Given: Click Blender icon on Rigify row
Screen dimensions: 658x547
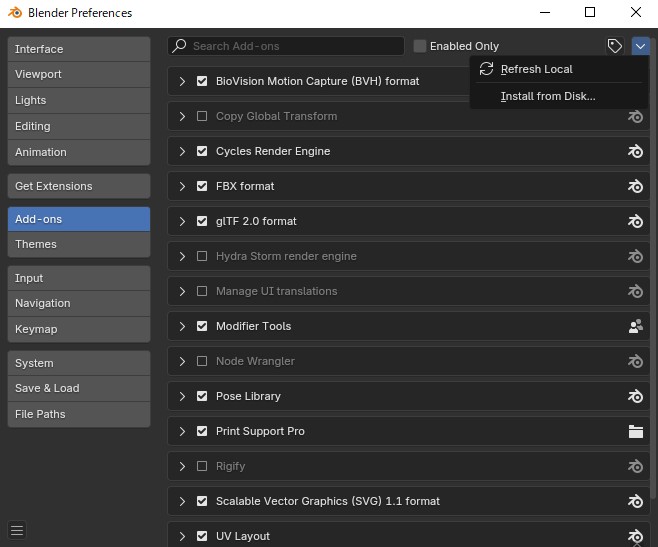Looking at the screenshot, I should click(x=635, y=466).
